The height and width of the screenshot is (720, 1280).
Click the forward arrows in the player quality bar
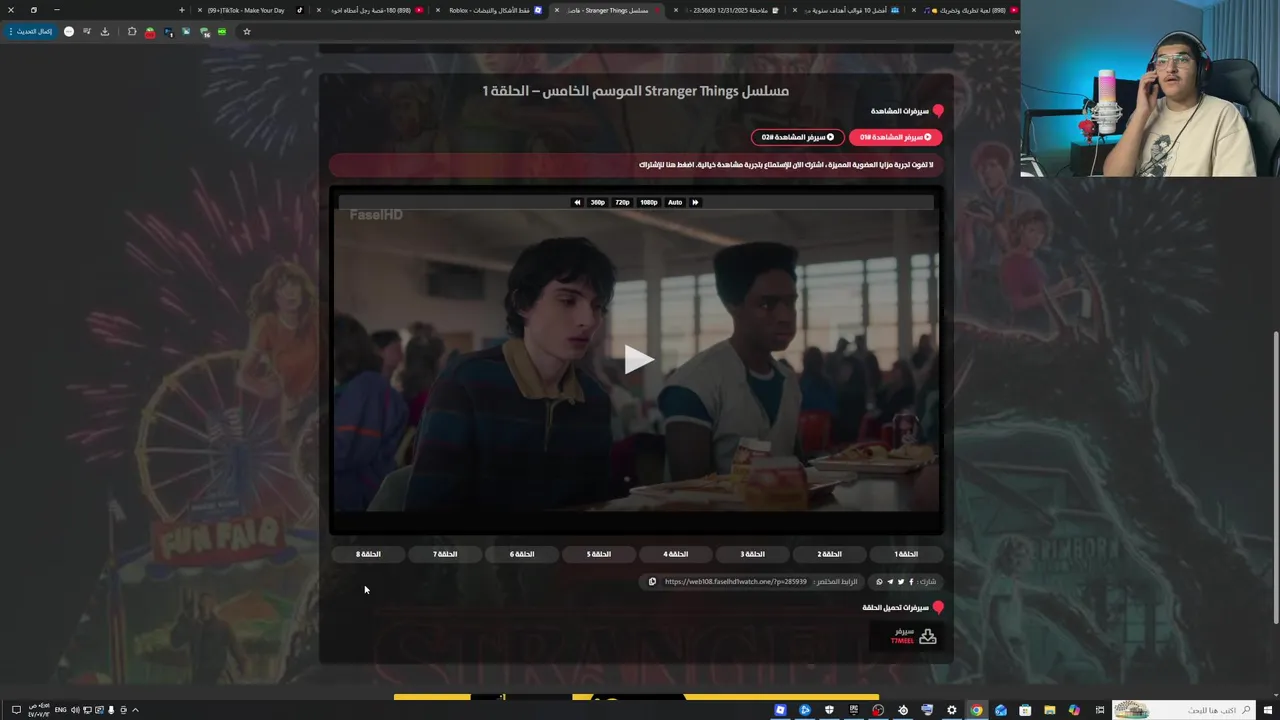click(695, 202)
